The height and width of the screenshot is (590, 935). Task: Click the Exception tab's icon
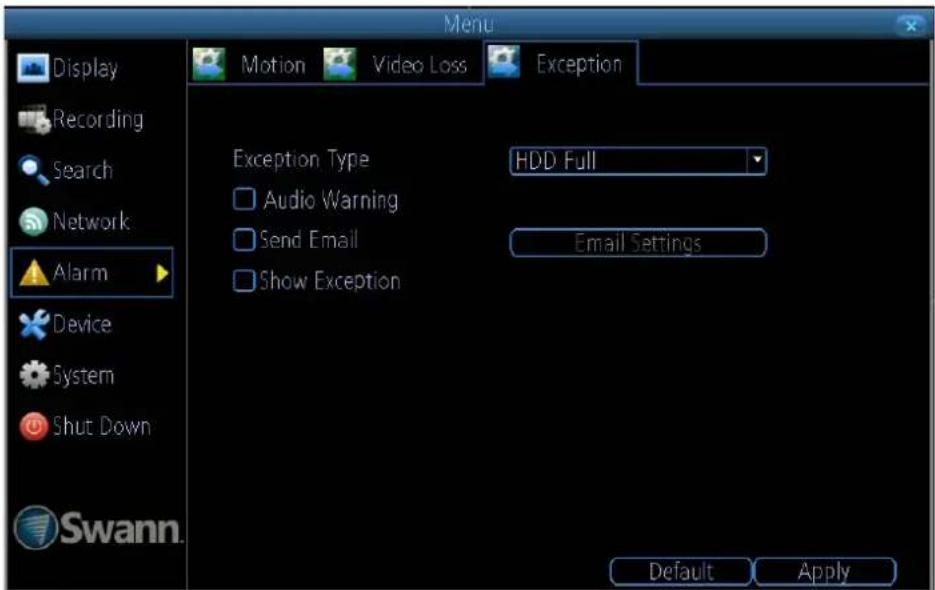click(x=504, y=62)
